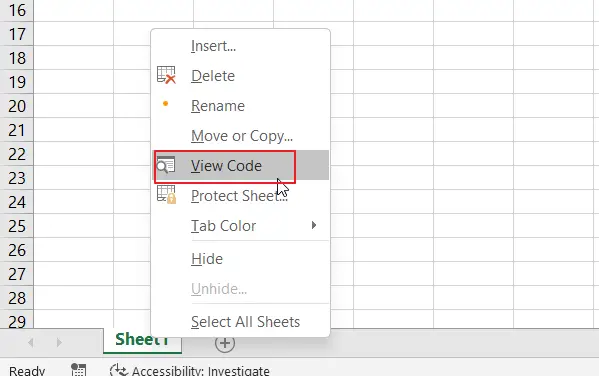Open Move or Copy... dialog
This screenshot has height=376, width=599.
(241, 136)
